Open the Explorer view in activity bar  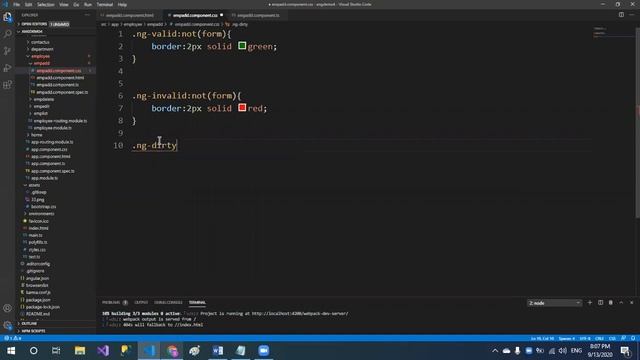pos(7,17)
